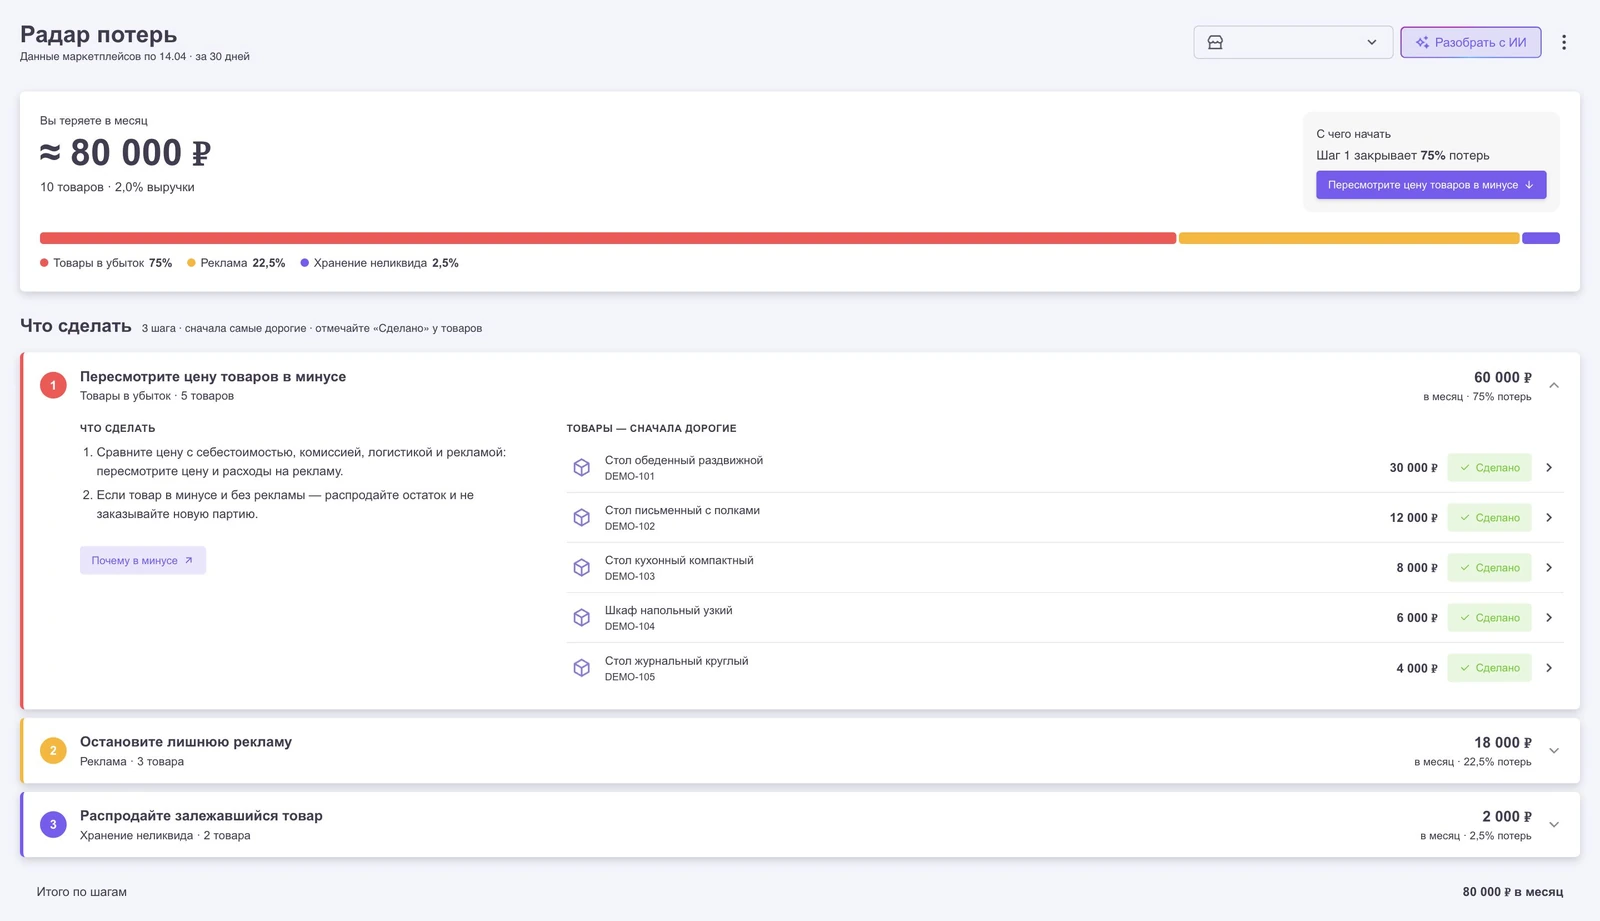Click the Распродайте залежавшийся товар heading
The height and width of the screenshot is (921, 1600).
pos(201,816)
